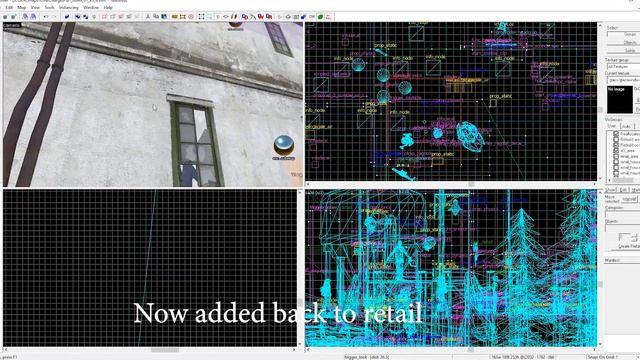This screenshot has height=360, width=640.
Task: Select Groups selection mode button
Action: coord(624,34)
